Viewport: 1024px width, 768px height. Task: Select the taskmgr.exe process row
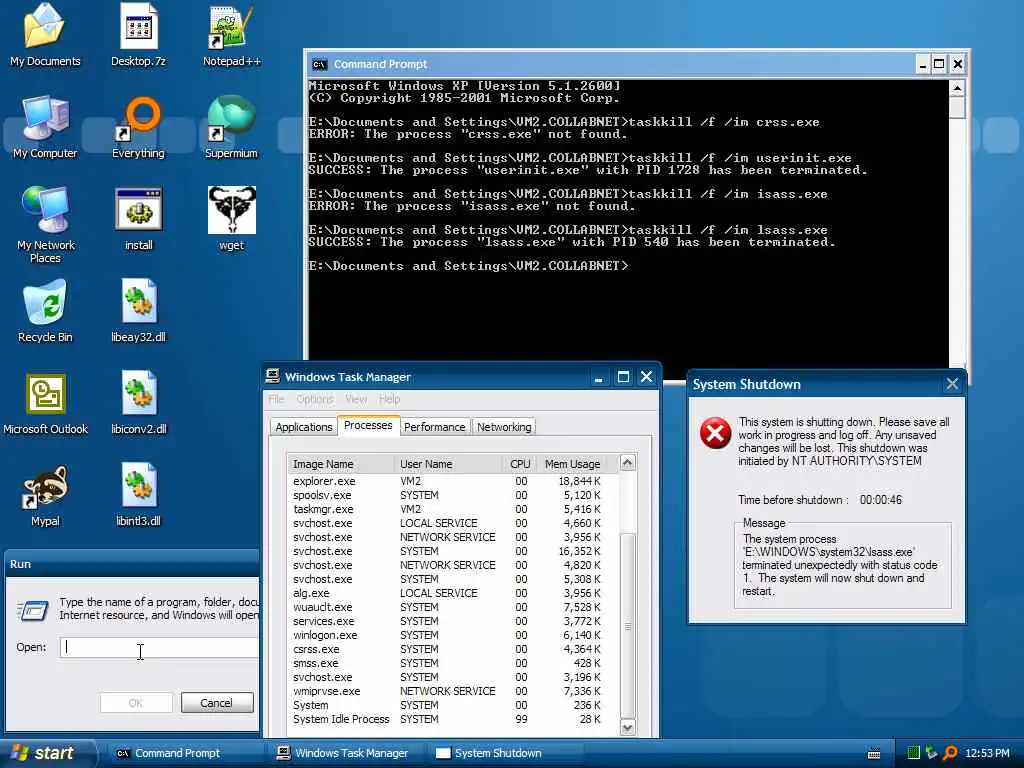453,509
